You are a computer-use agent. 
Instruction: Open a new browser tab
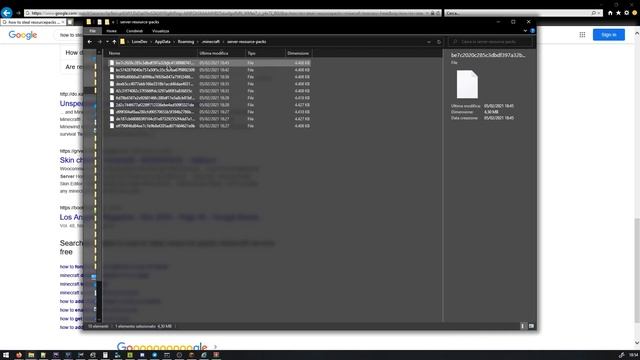(70, 22)
